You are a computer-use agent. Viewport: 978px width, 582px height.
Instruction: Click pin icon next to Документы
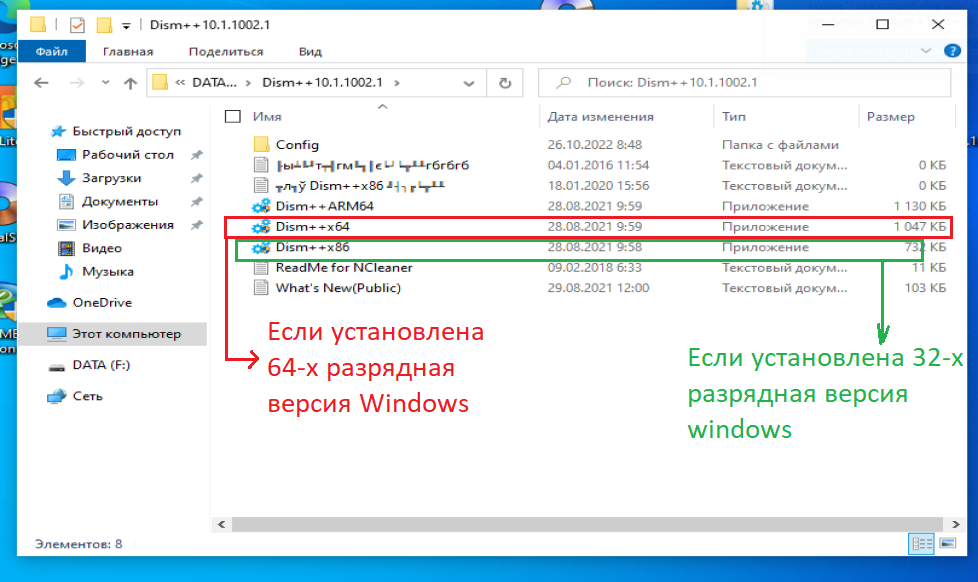click(196, 201)
